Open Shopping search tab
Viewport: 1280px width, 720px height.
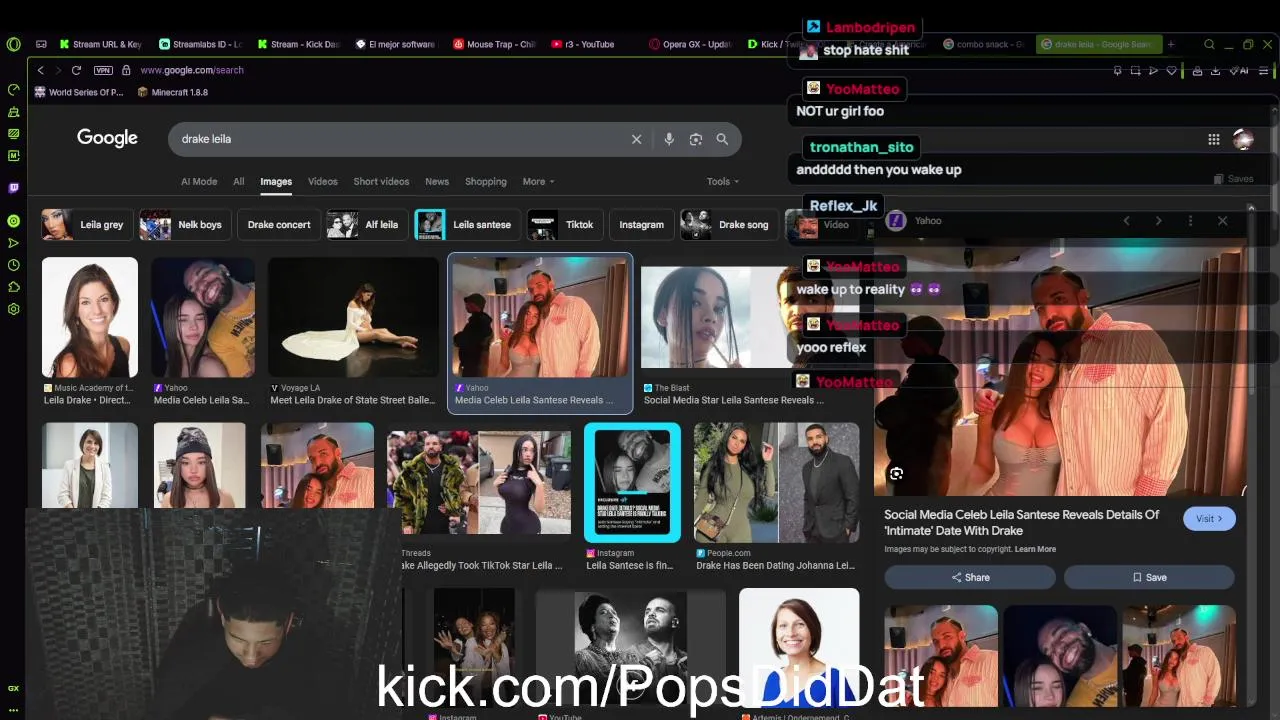[x=486, y=181]
